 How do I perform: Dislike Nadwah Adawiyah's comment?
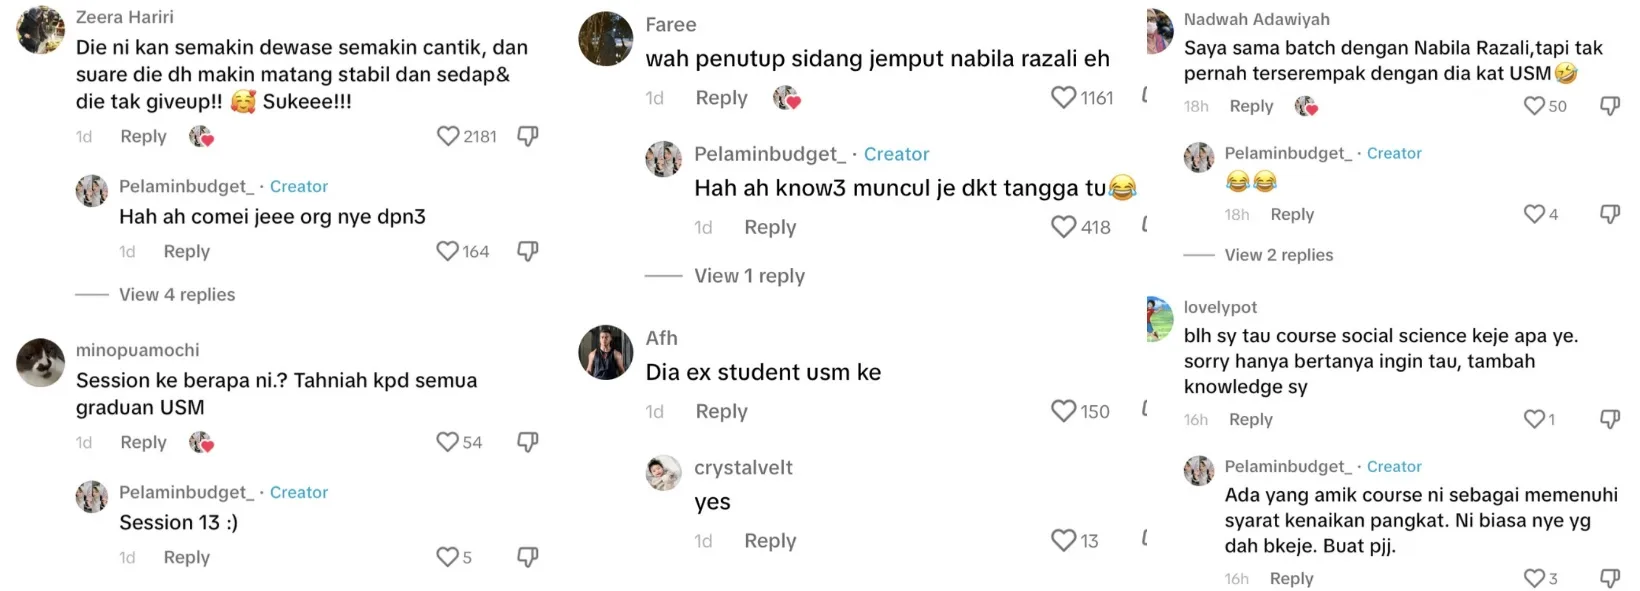coord(1610,106)
